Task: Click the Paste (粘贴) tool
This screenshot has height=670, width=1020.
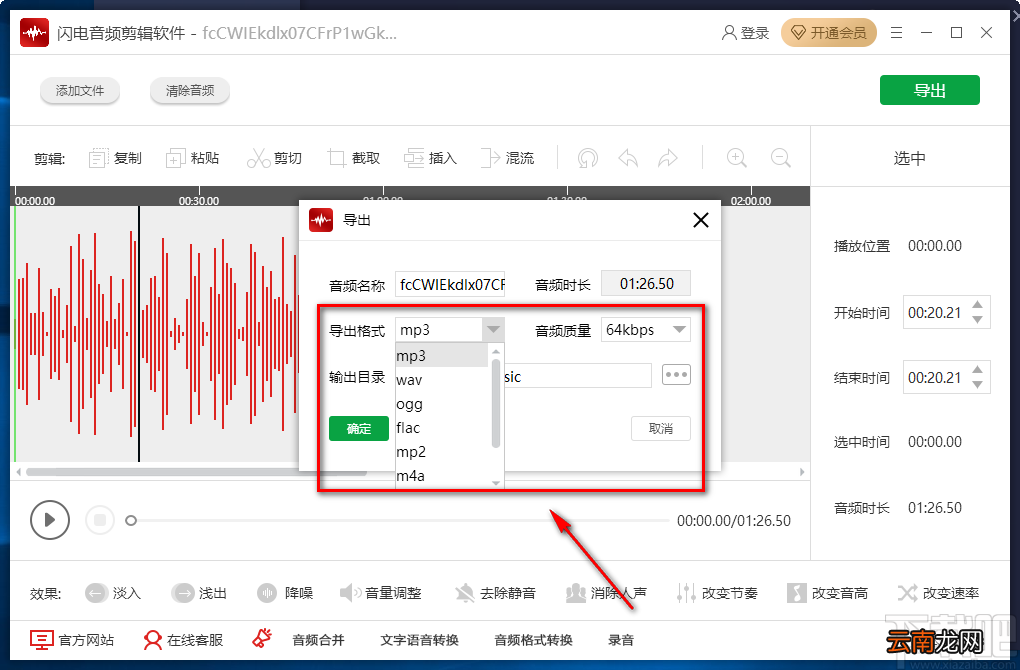Action: (x=193, y=158)
